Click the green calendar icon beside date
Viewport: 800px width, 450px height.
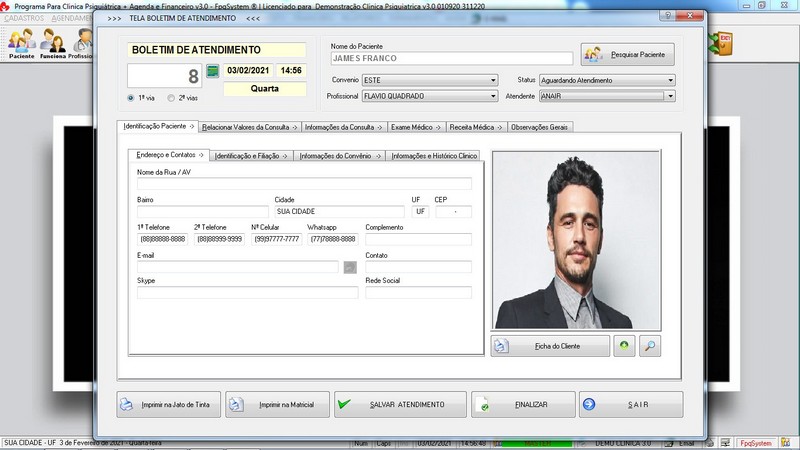(212, 71)
